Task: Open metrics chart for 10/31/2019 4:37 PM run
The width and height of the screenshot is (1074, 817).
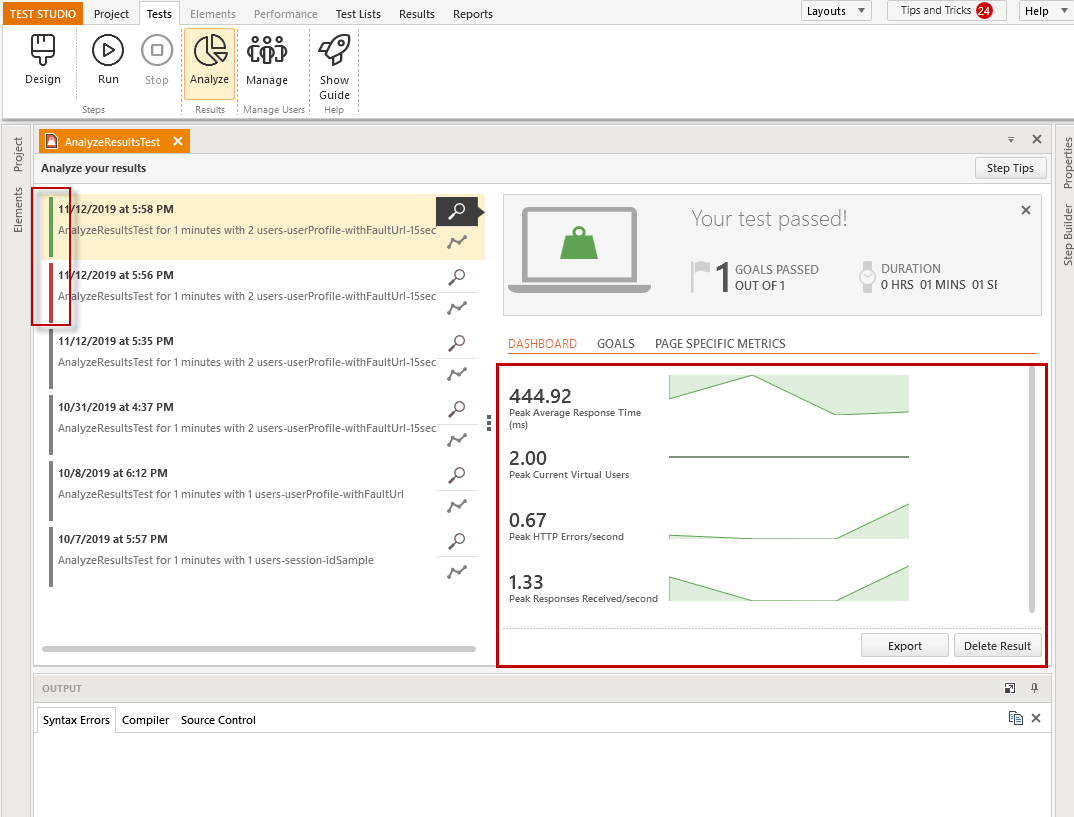Action: point(457,439)
